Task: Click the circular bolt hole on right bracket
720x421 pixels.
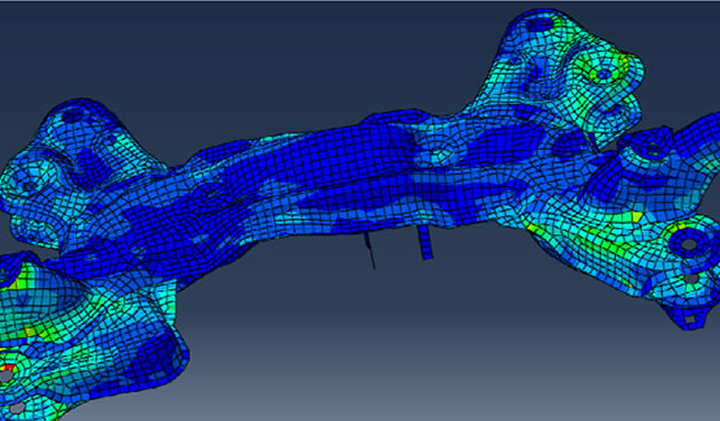Action: (x=685, y=241)
